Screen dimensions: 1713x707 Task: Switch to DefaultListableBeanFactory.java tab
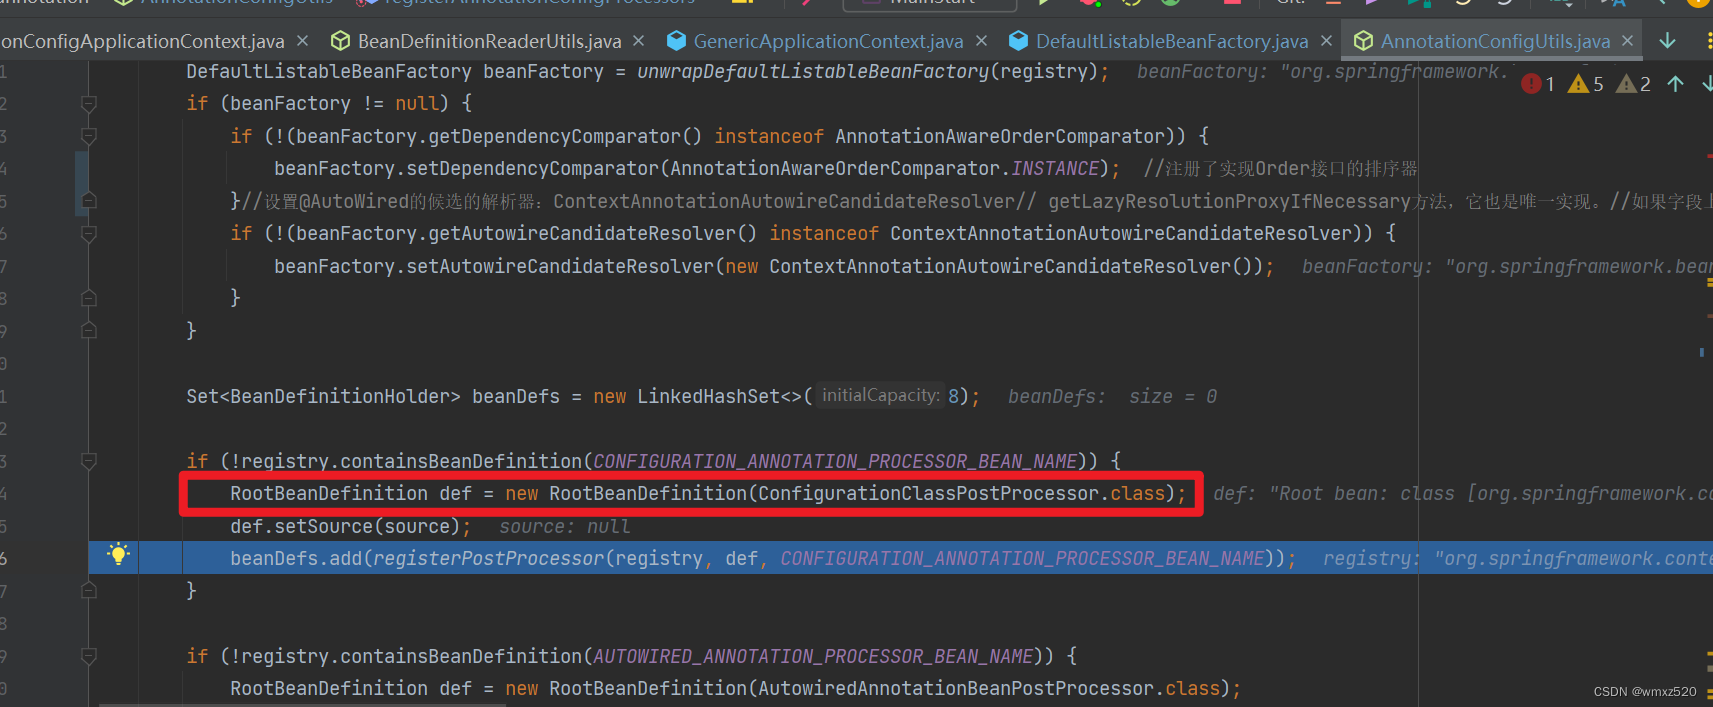click(1172, 41)
